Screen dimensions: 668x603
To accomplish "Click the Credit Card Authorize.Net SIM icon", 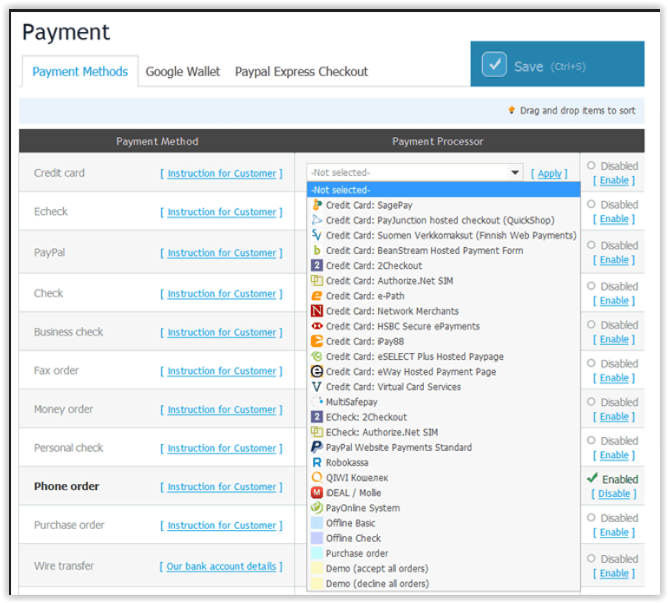I will [x=317, y=280].
